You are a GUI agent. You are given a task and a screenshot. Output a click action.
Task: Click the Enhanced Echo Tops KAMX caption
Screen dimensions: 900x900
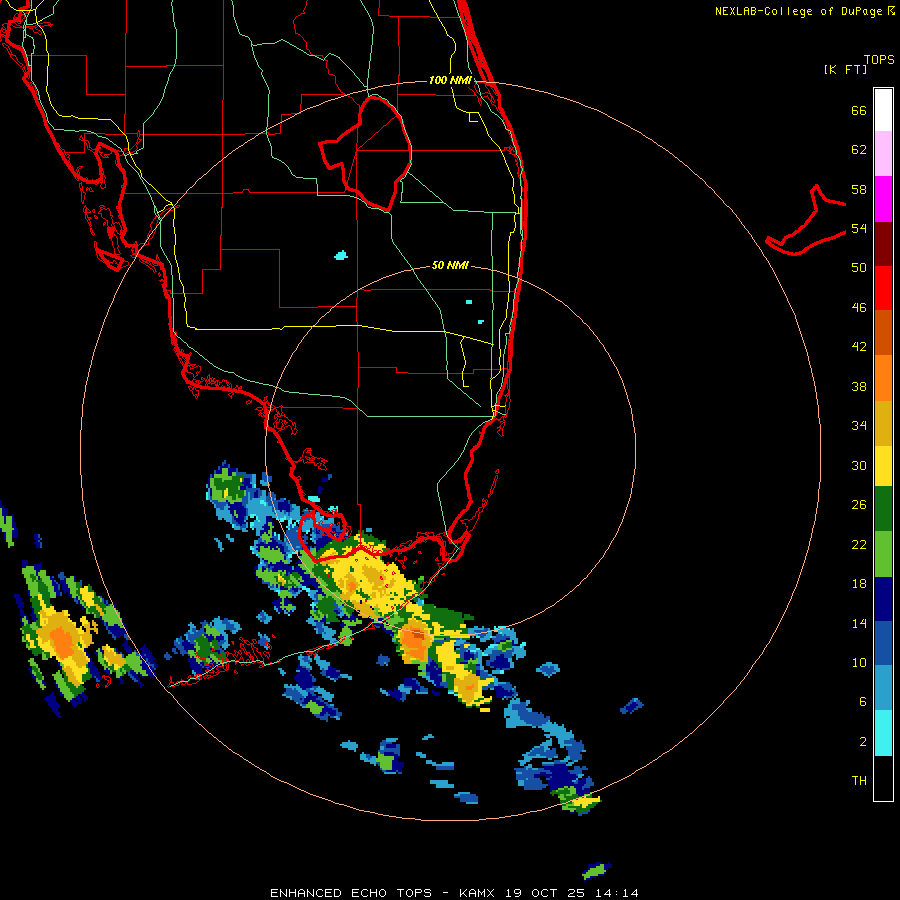(x=454, y=893)
